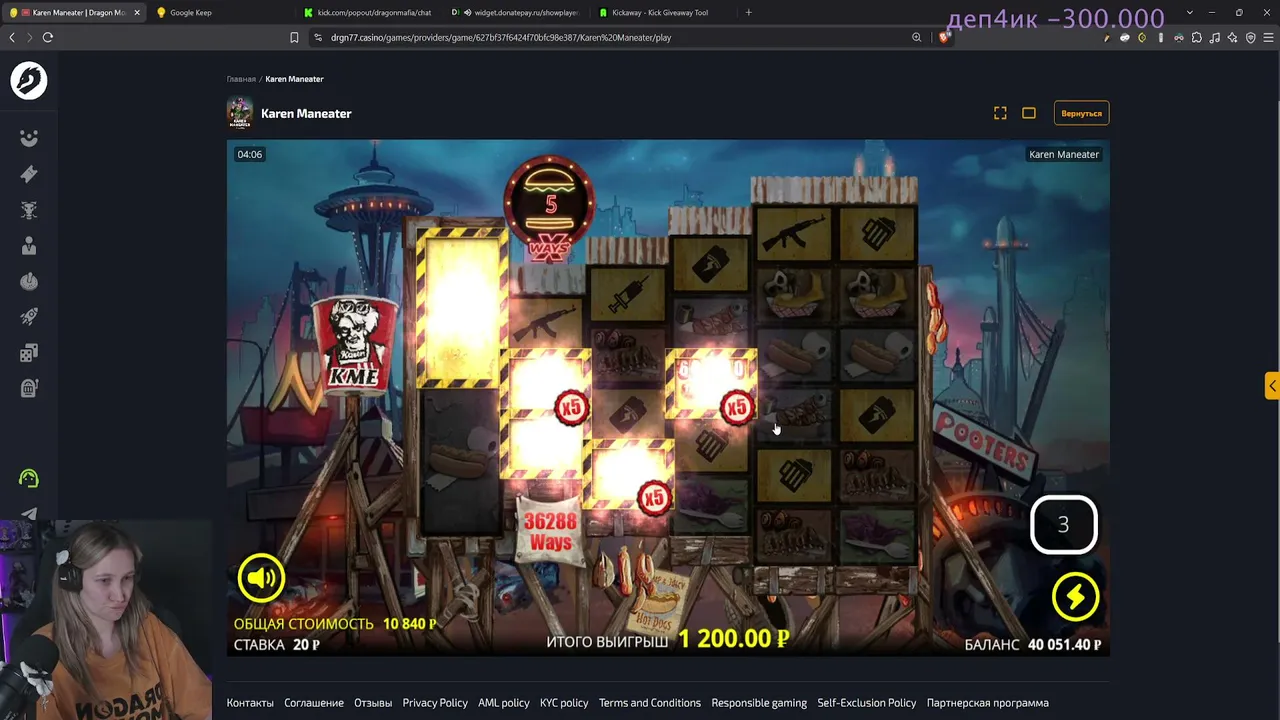Open the browser hamburger menu

coord(1268,38)
